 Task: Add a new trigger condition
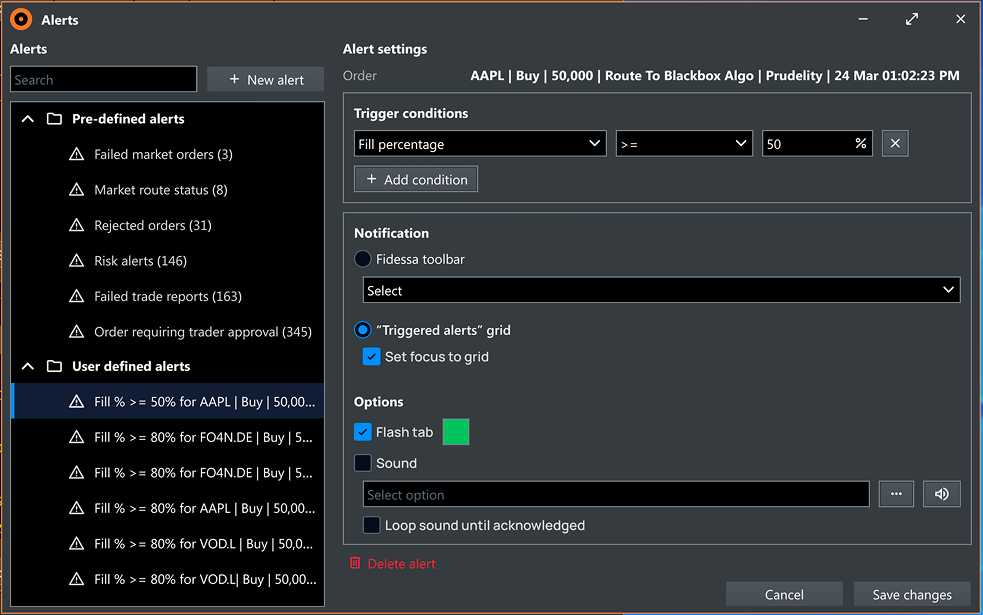click(415, 178)
